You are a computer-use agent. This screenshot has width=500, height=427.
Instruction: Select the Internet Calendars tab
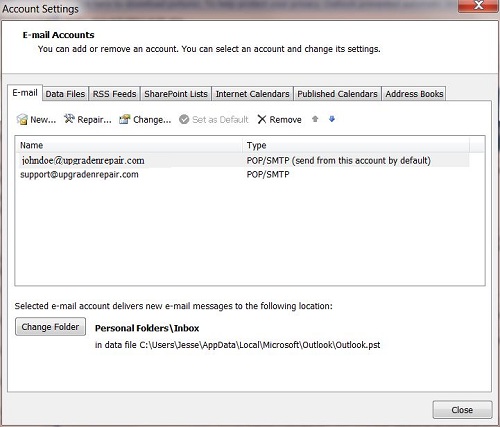click(252, 94)
